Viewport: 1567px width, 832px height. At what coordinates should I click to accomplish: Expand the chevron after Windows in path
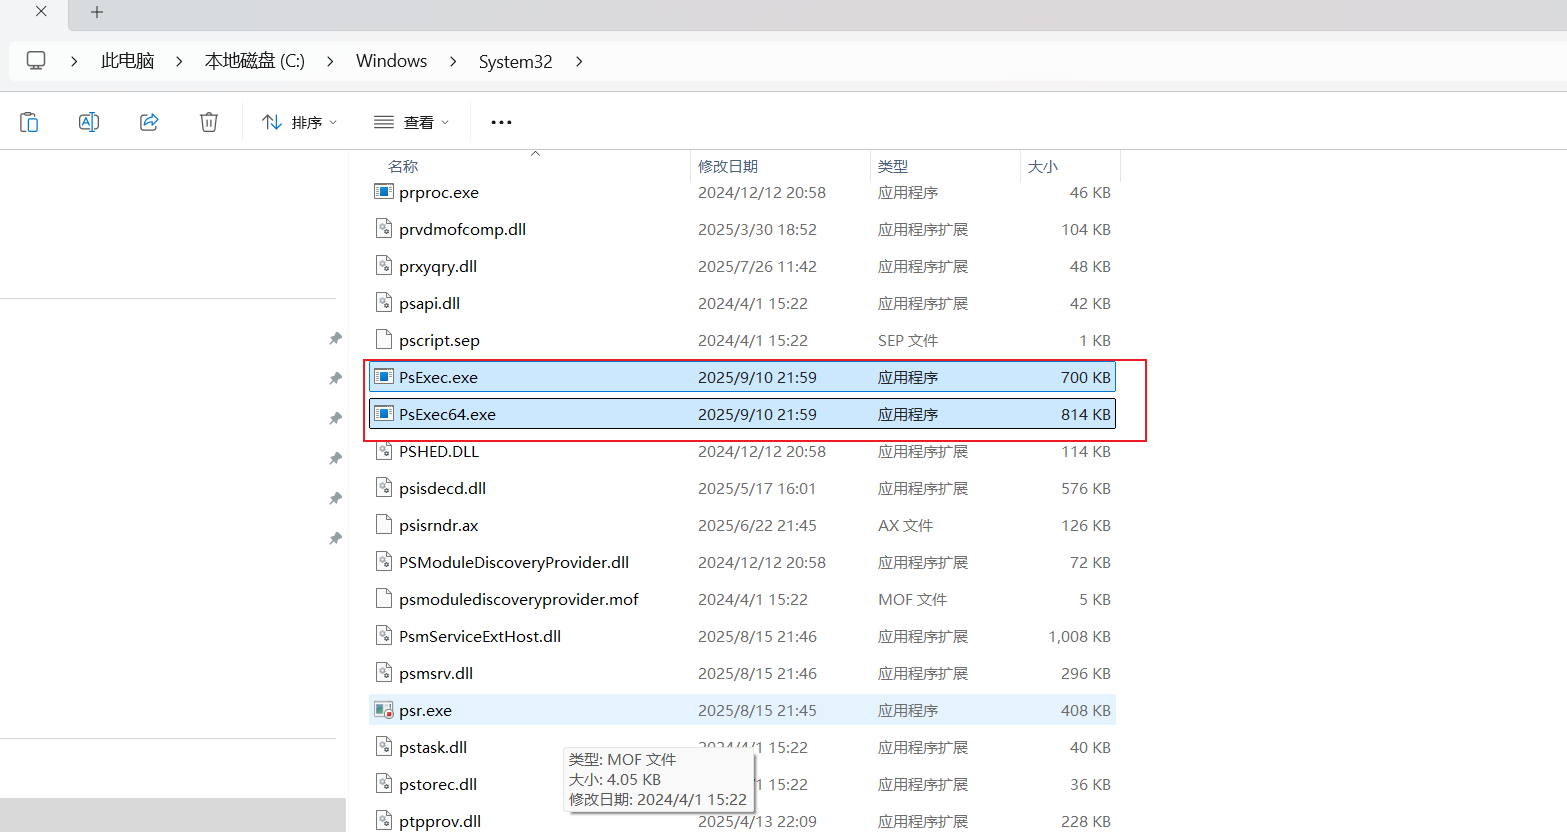coord(453,61)
